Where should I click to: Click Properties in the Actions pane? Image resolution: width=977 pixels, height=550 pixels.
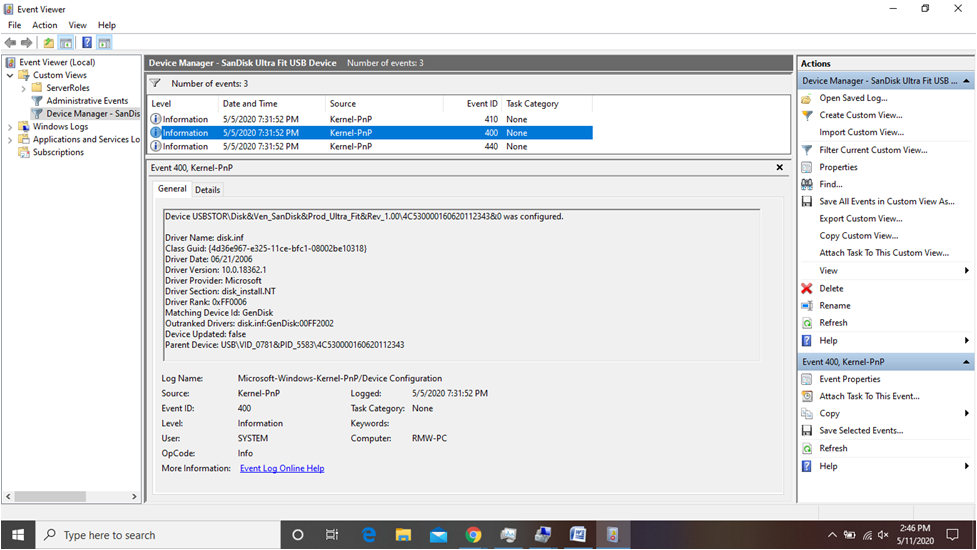[838, 168]
